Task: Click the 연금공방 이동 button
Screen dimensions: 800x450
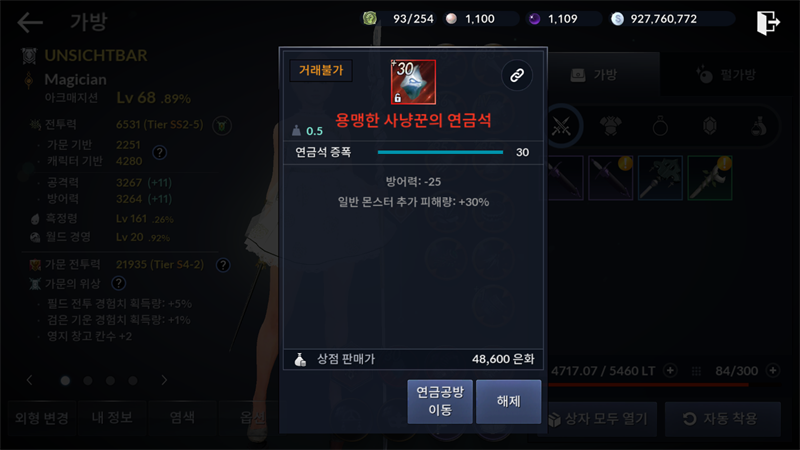Action: (x=440, y=401)
